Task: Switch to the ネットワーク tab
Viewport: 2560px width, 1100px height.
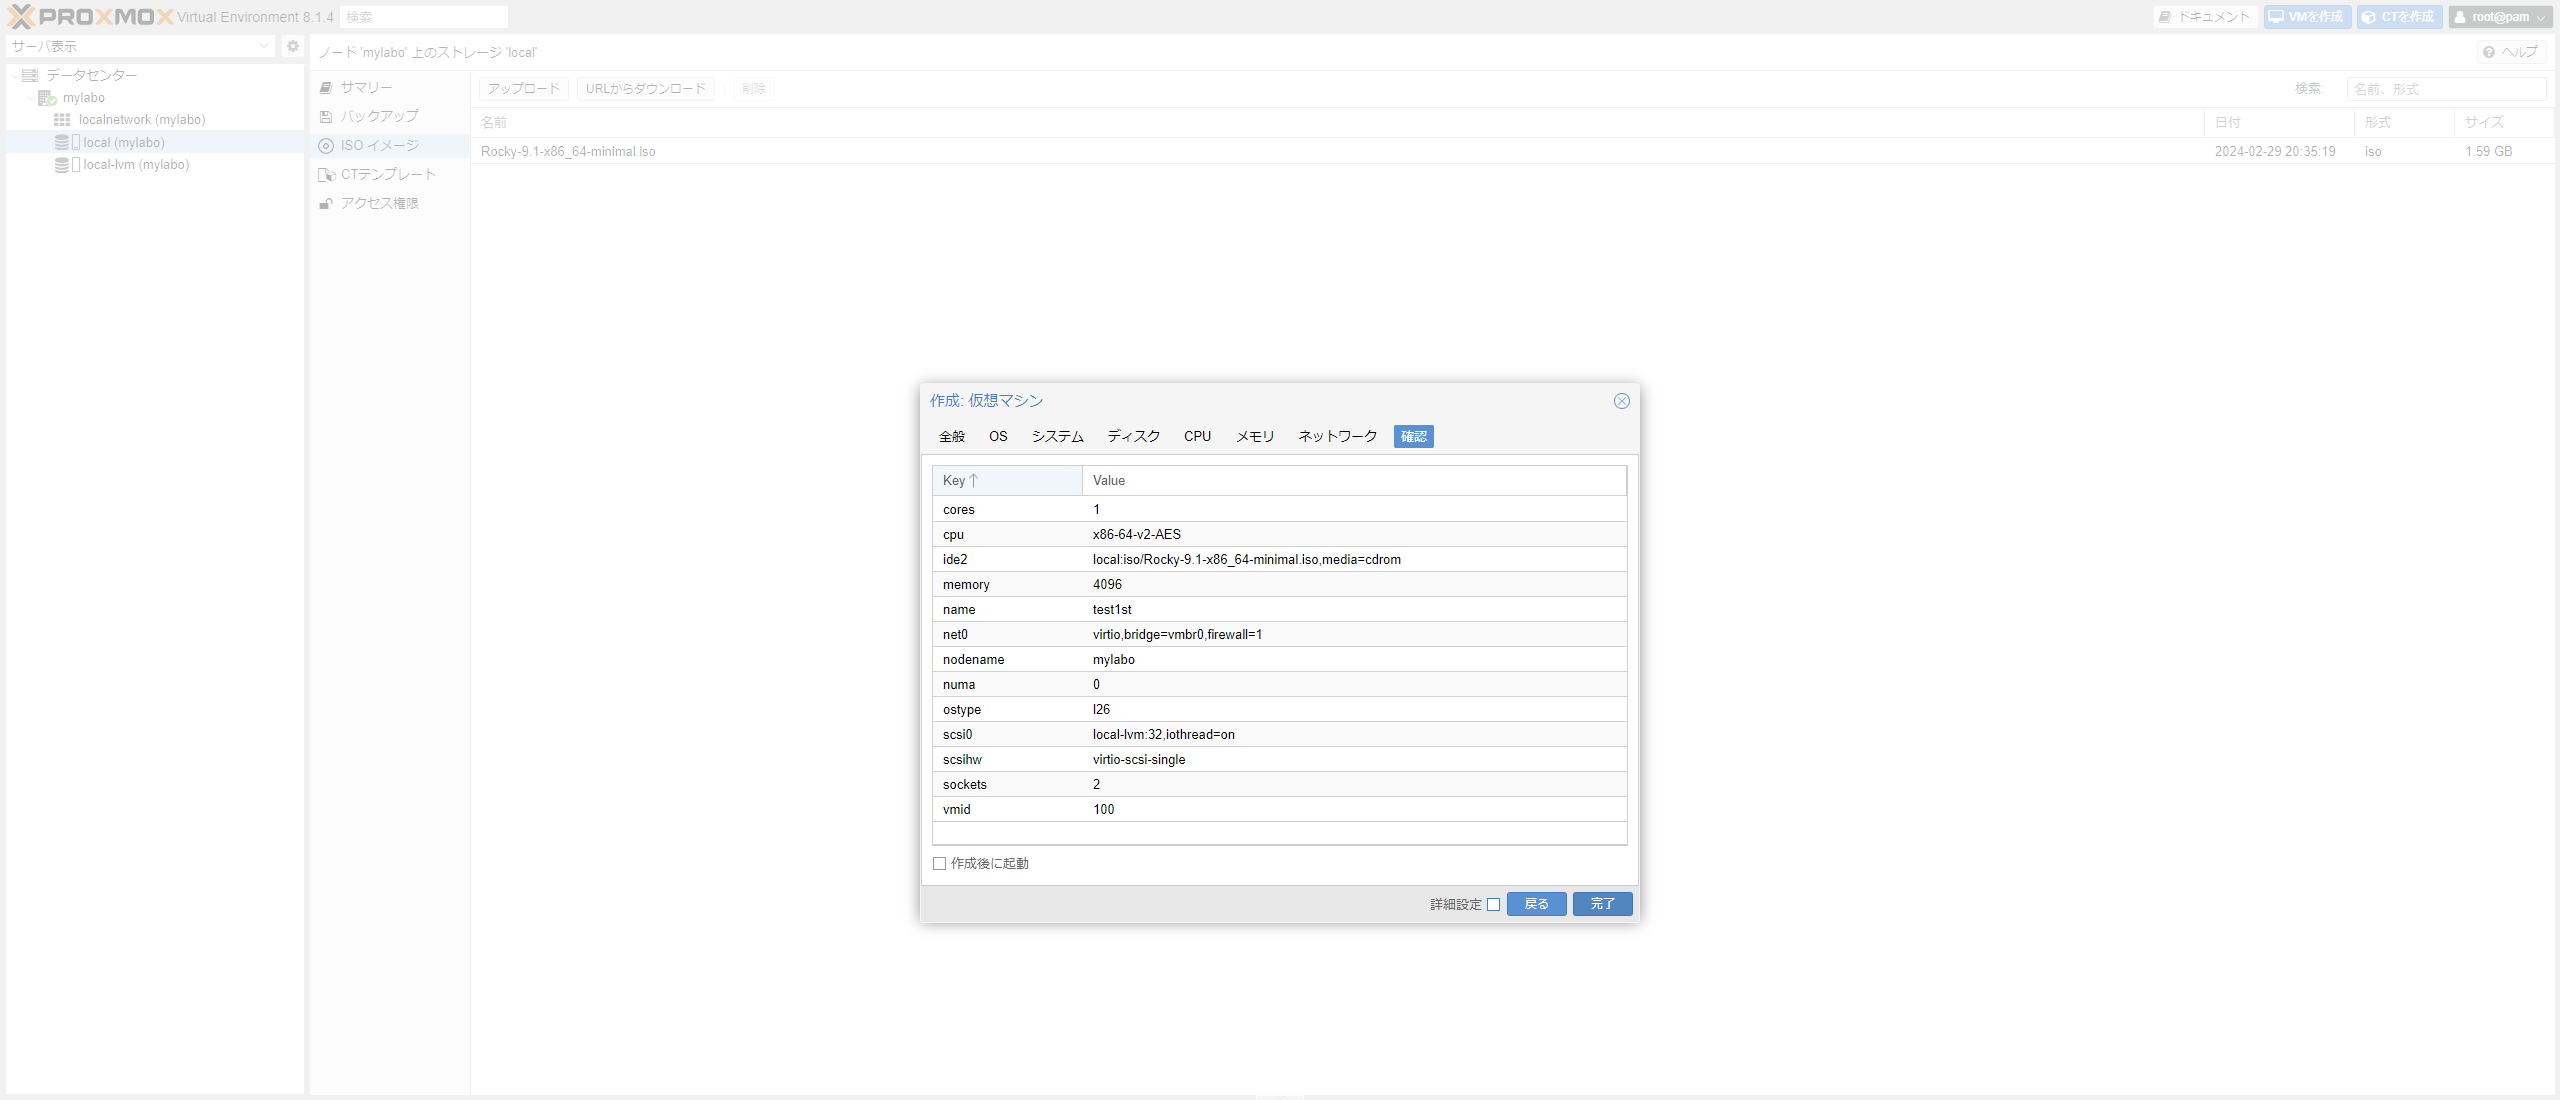Action: 1336,436
